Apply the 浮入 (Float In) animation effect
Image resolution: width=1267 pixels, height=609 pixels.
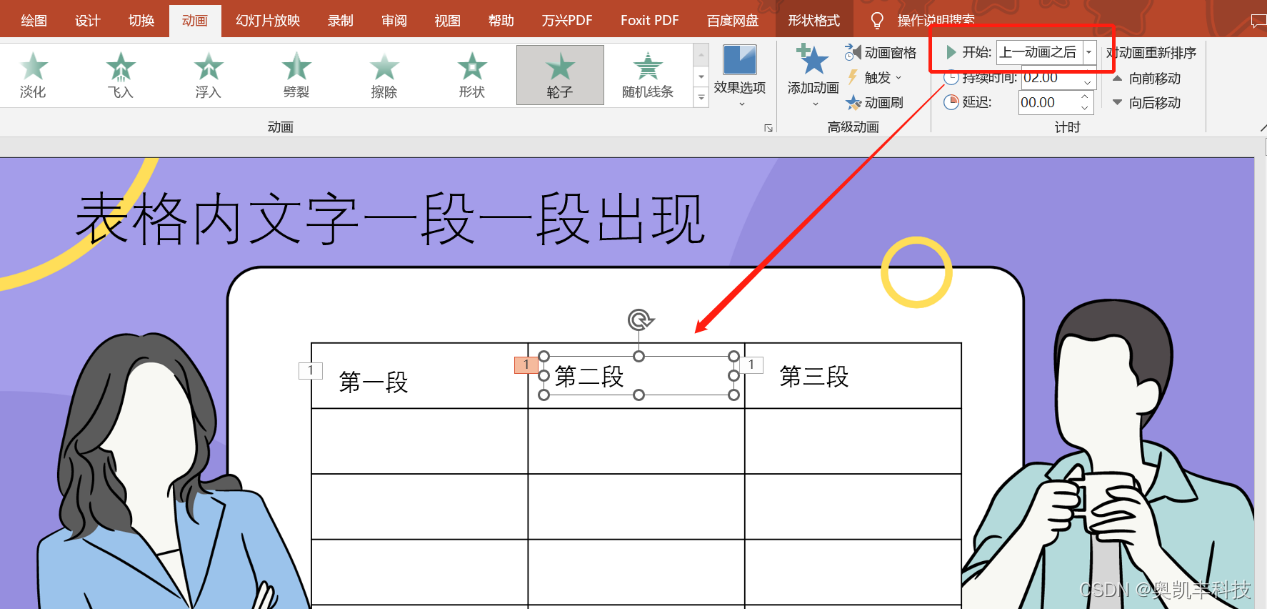pyautogui.click(x=209, y=75)
